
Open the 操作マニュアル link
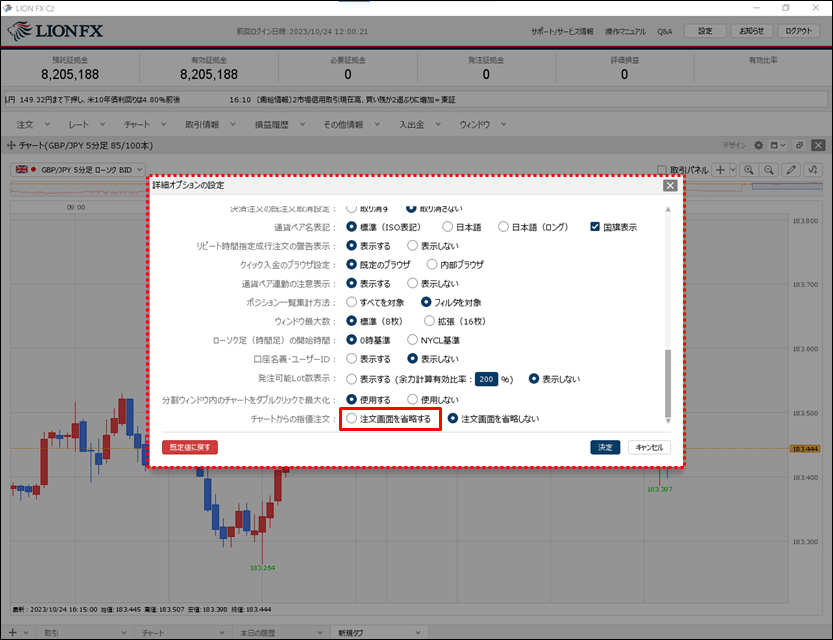point(625,31)
